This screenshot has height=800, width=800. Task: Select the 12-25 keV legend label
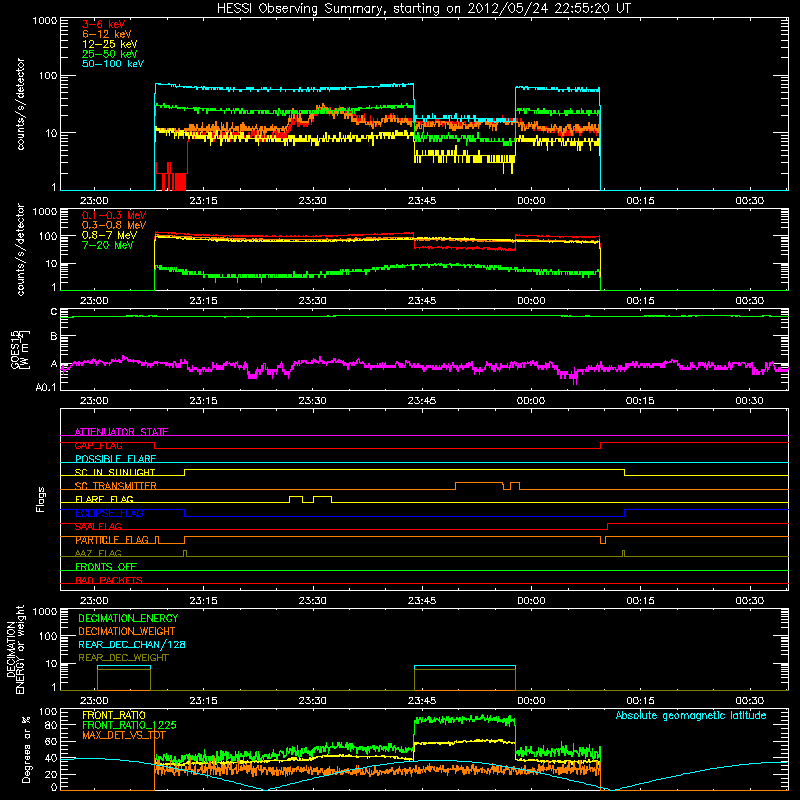tap(110, 44)
